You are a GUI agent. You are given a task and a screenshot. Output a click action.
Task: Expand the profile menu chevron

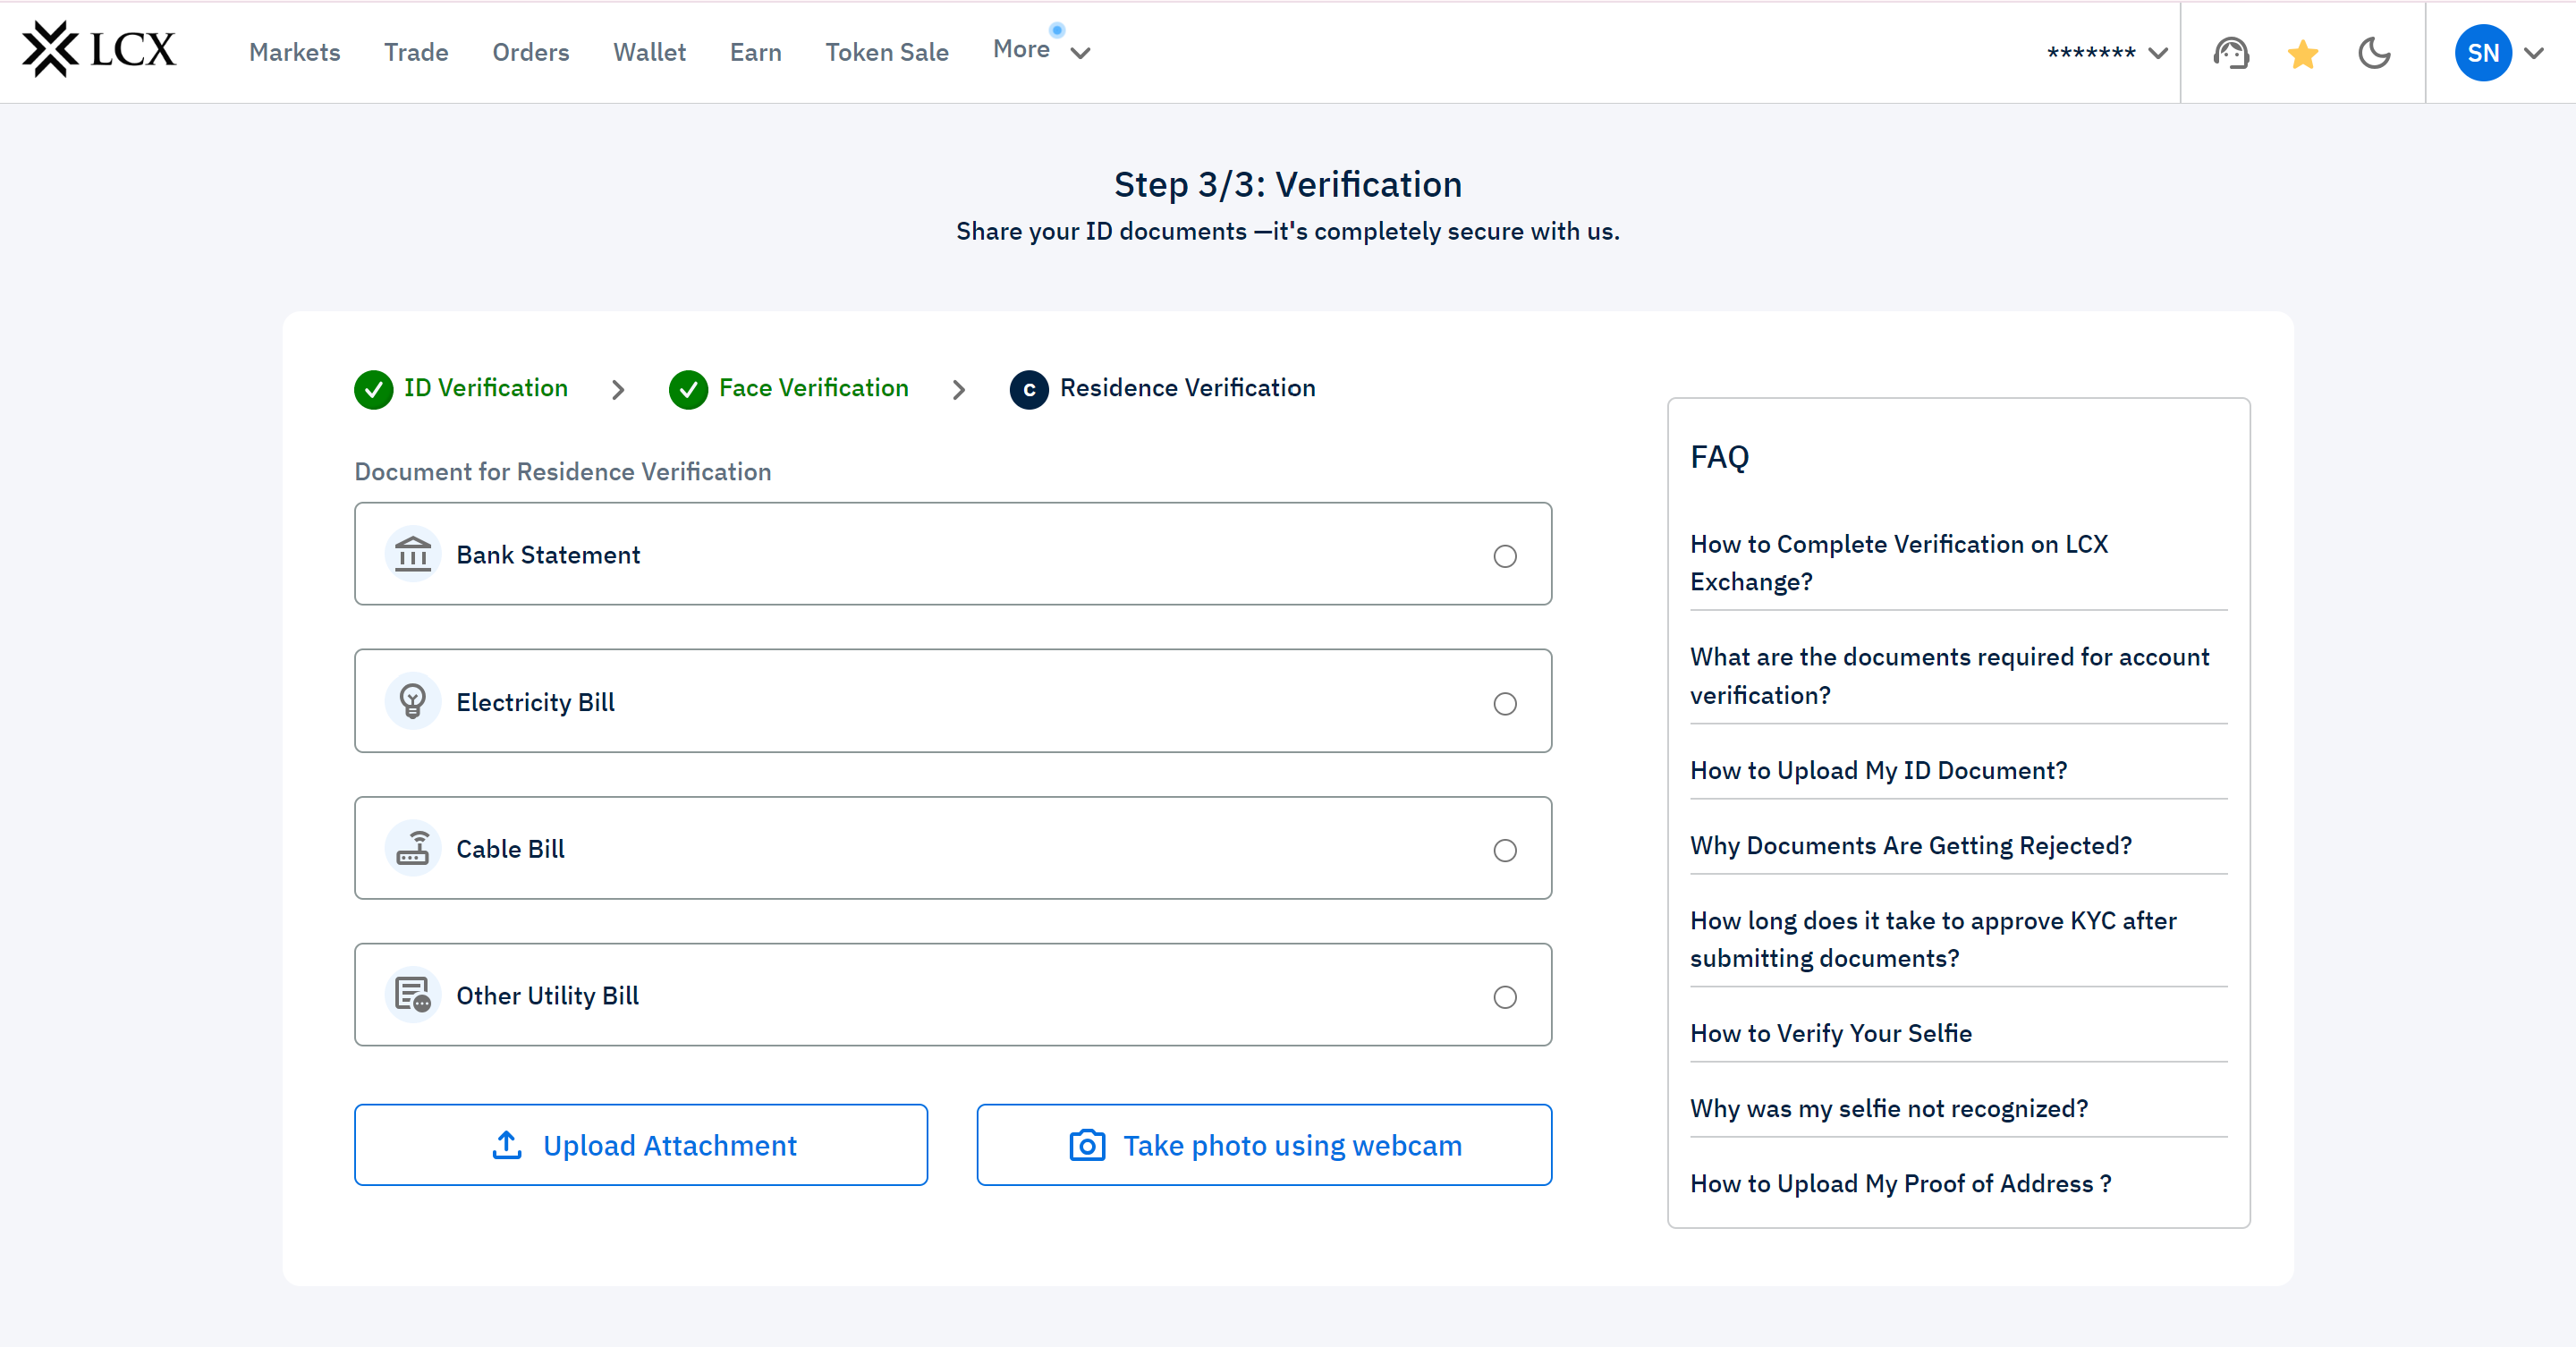coord(2534,53)
